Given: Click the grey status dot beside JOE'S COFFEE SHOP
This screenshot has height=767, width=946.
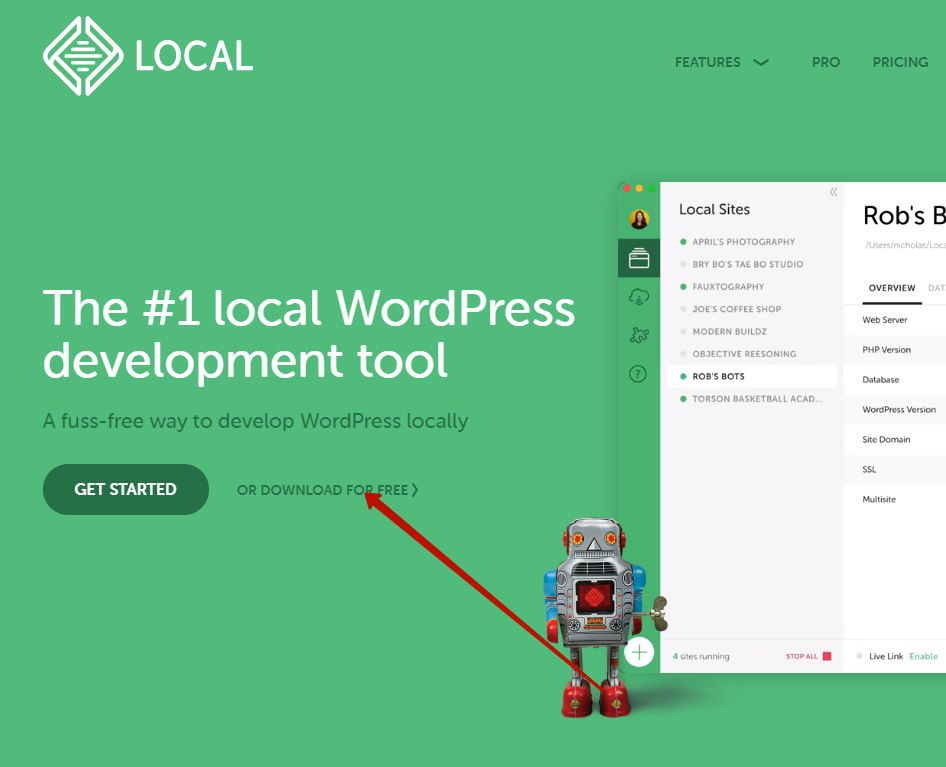Looking at the screenshot, I should coord(683,308).
